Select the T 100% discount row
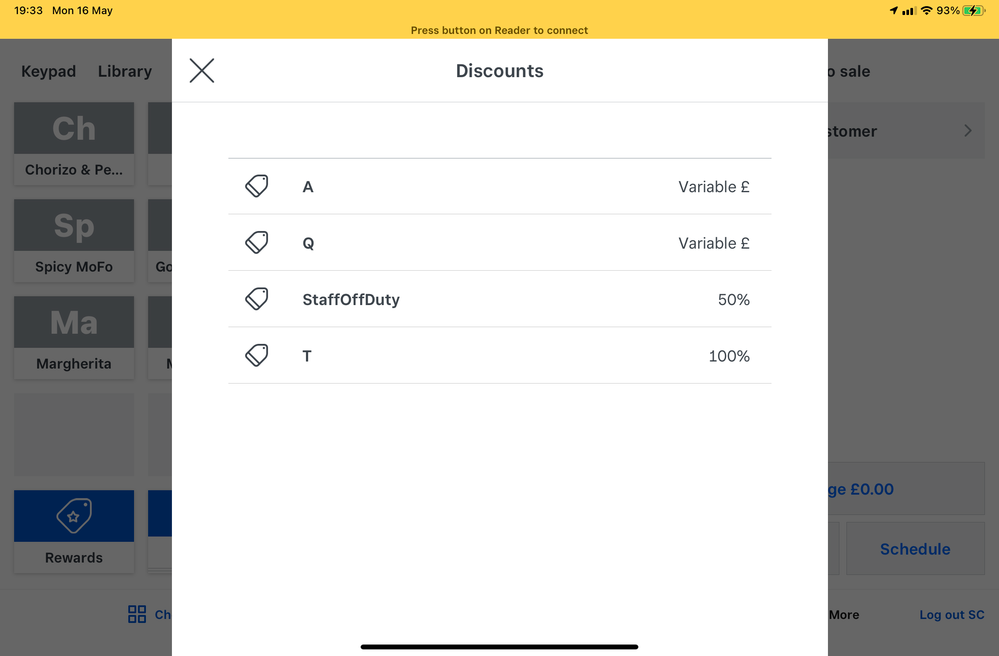Screen dimensions: 999x656 point(500,356)
